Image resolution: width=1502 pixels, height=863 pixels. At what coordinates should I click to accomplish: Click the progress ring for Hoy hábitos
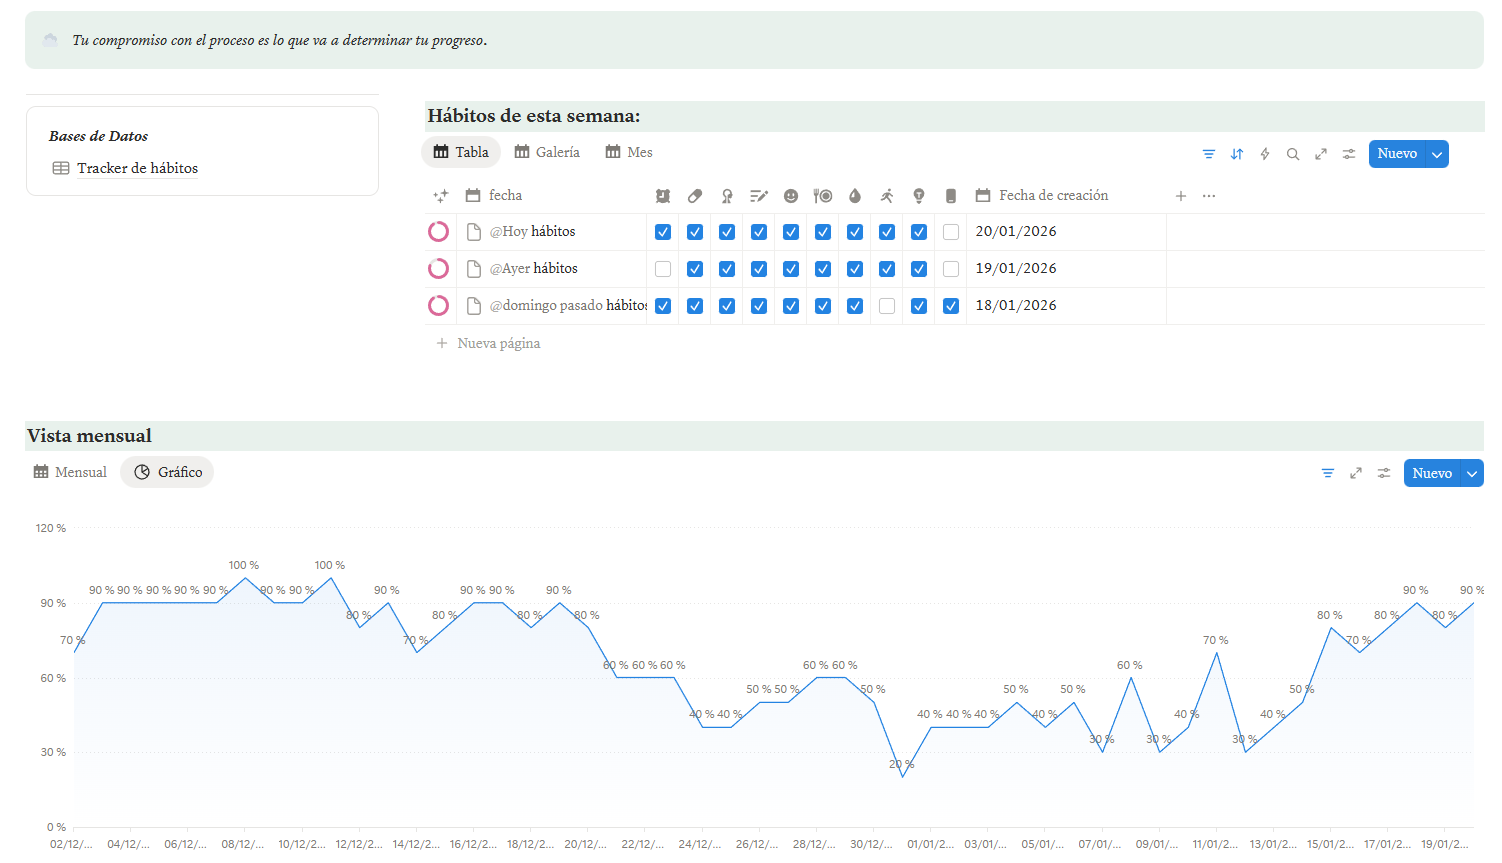point(438,232)
